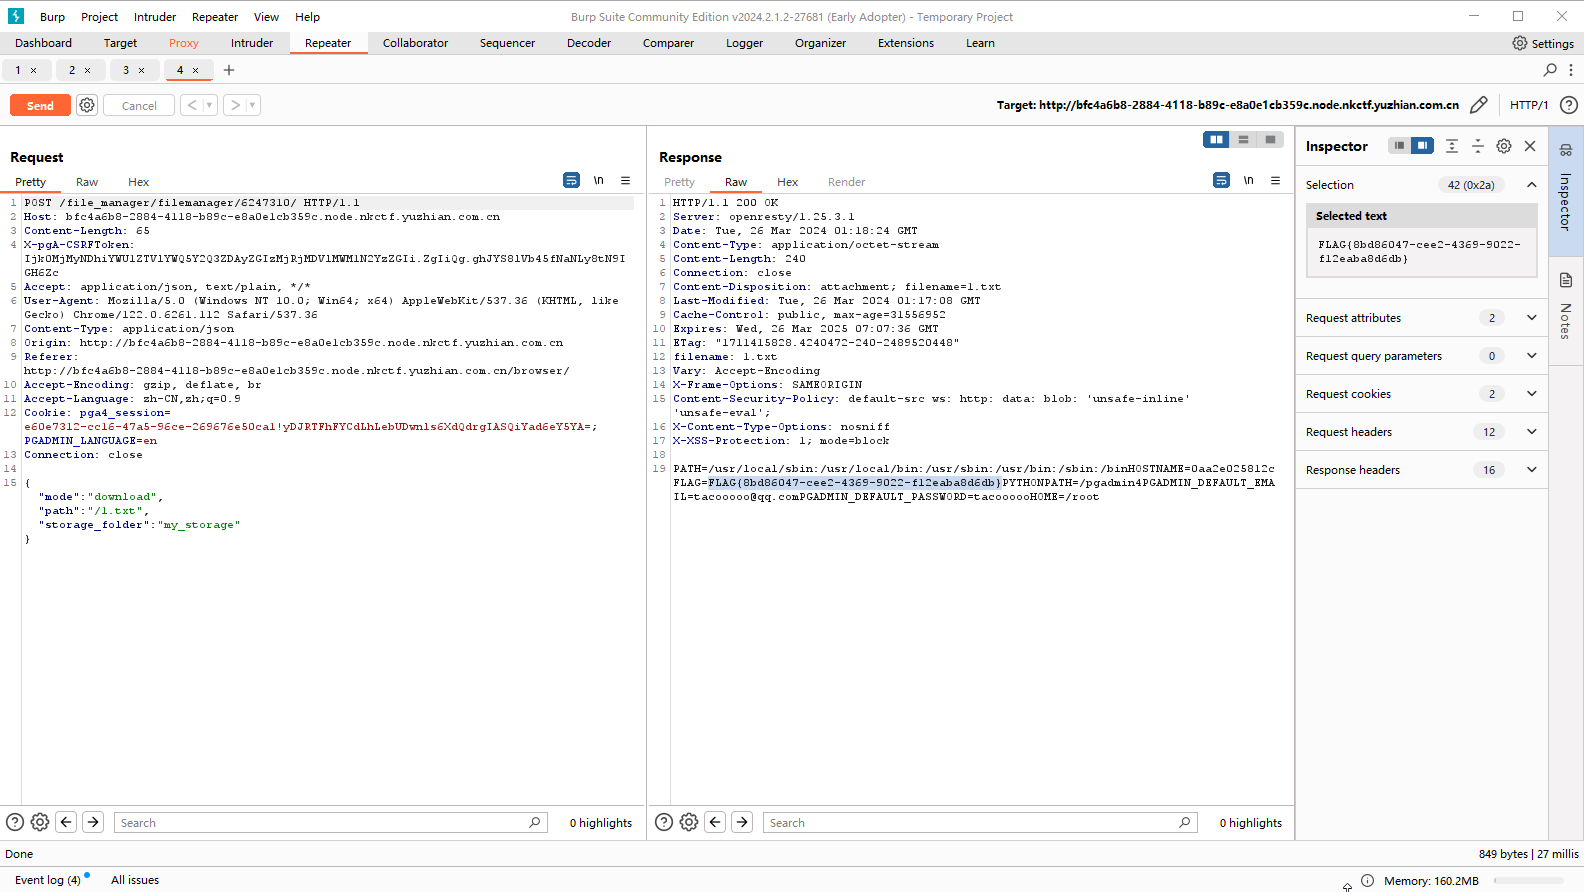This screenshot has height=892, width=1584.
Task: Open All issues in status bar
Action: (x=135, y=880)
